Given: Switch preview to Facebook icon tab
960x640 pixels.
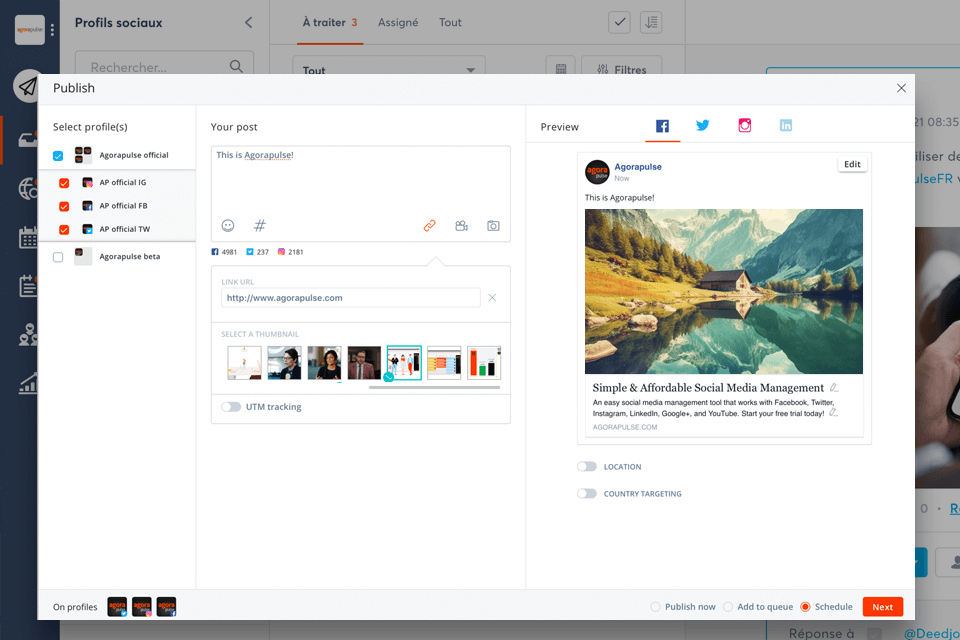Looking at the screenshot, I should (x=662, y=126).
